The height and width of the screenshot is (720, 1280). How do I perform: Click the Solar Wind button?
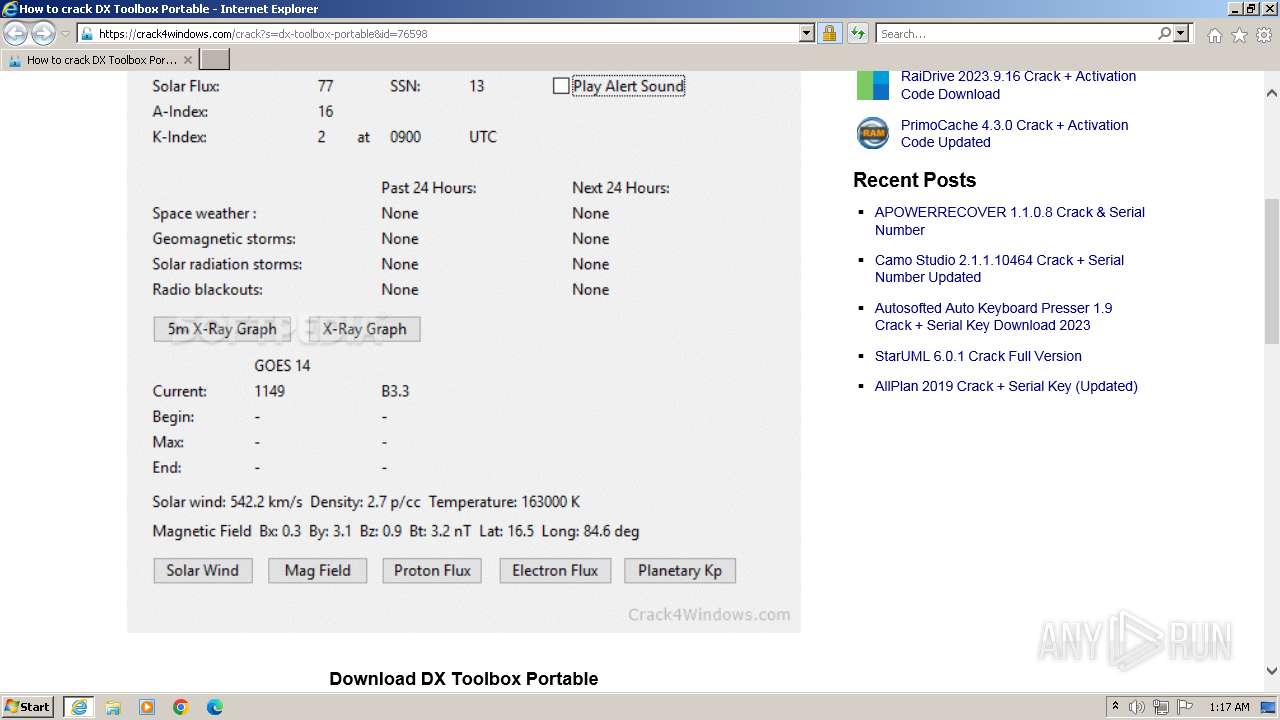pos(203,571)
